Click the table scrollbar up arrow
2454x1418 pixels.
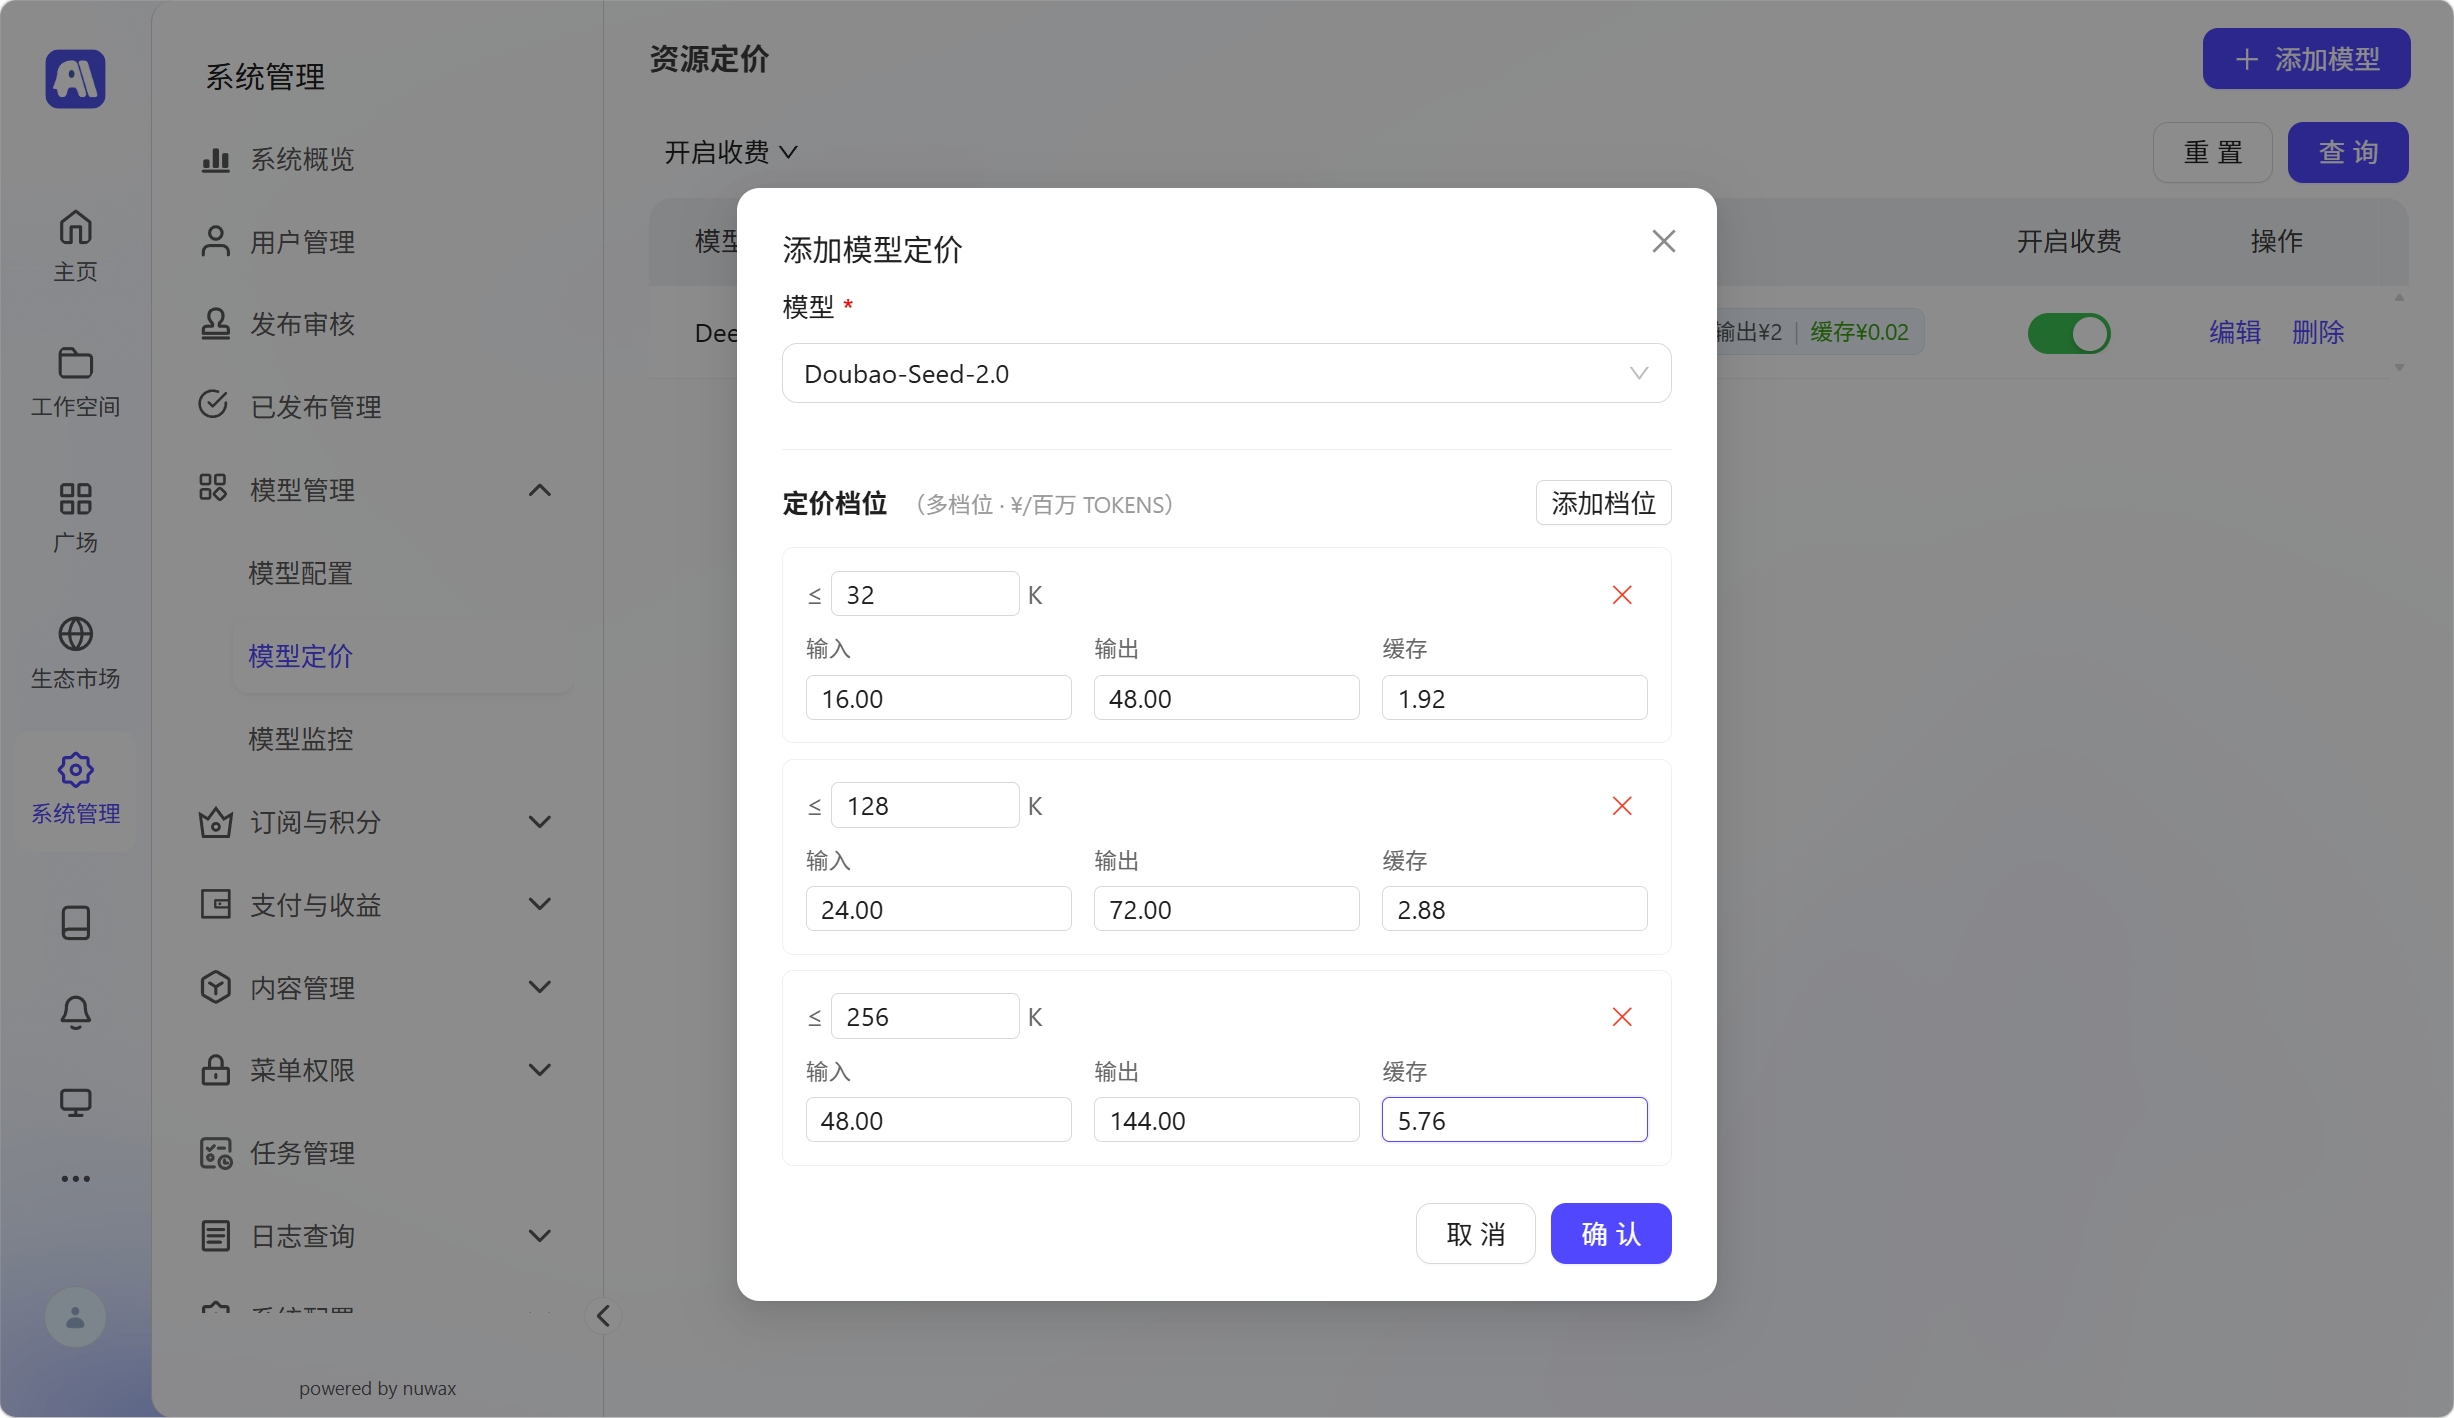click(2399, 298)
